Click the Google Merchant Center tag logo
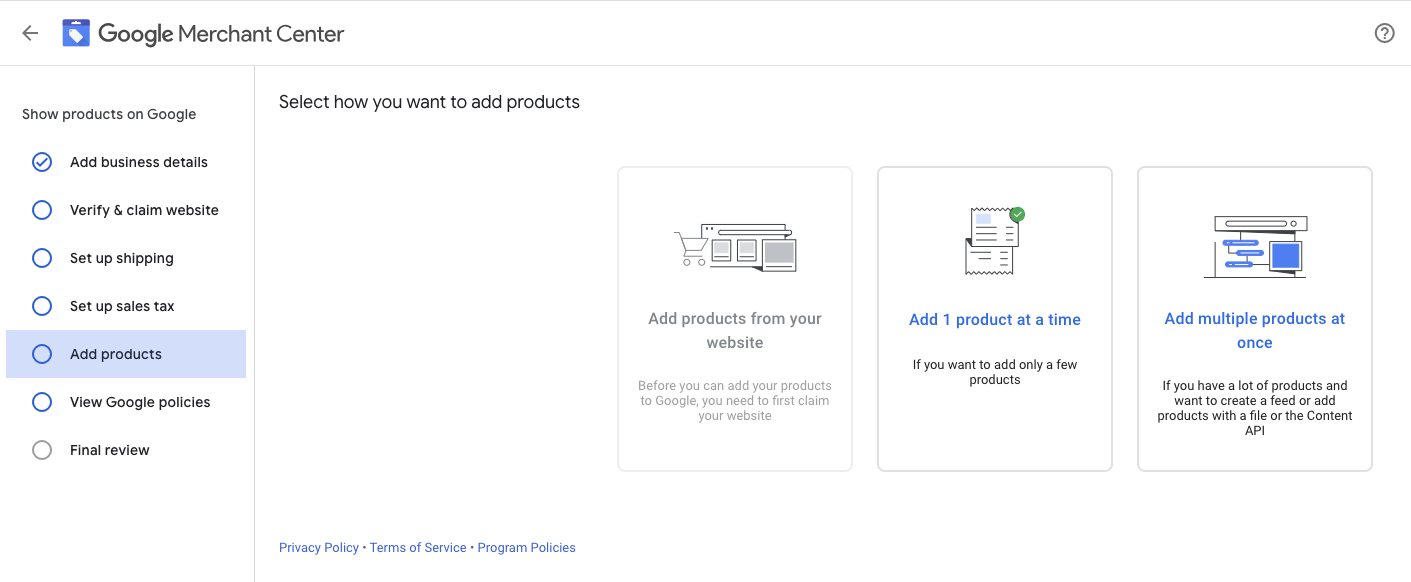Image resolution: width=1411 pixels, height=582 pixels. tap(76, 33)
